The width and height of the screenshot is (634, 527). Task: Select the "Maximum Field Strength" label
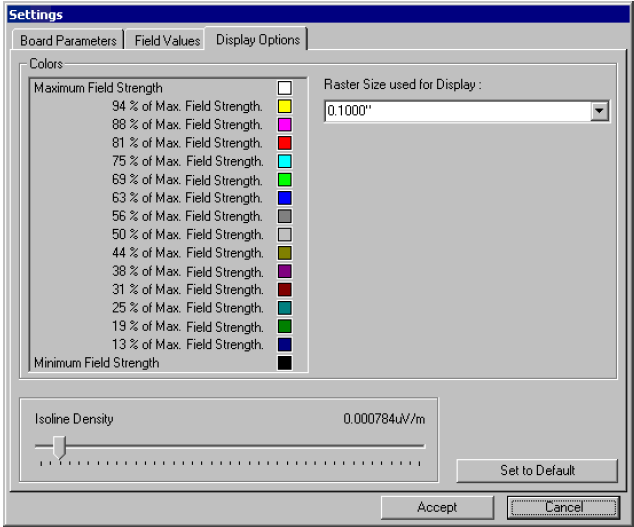tap(98, 88)
